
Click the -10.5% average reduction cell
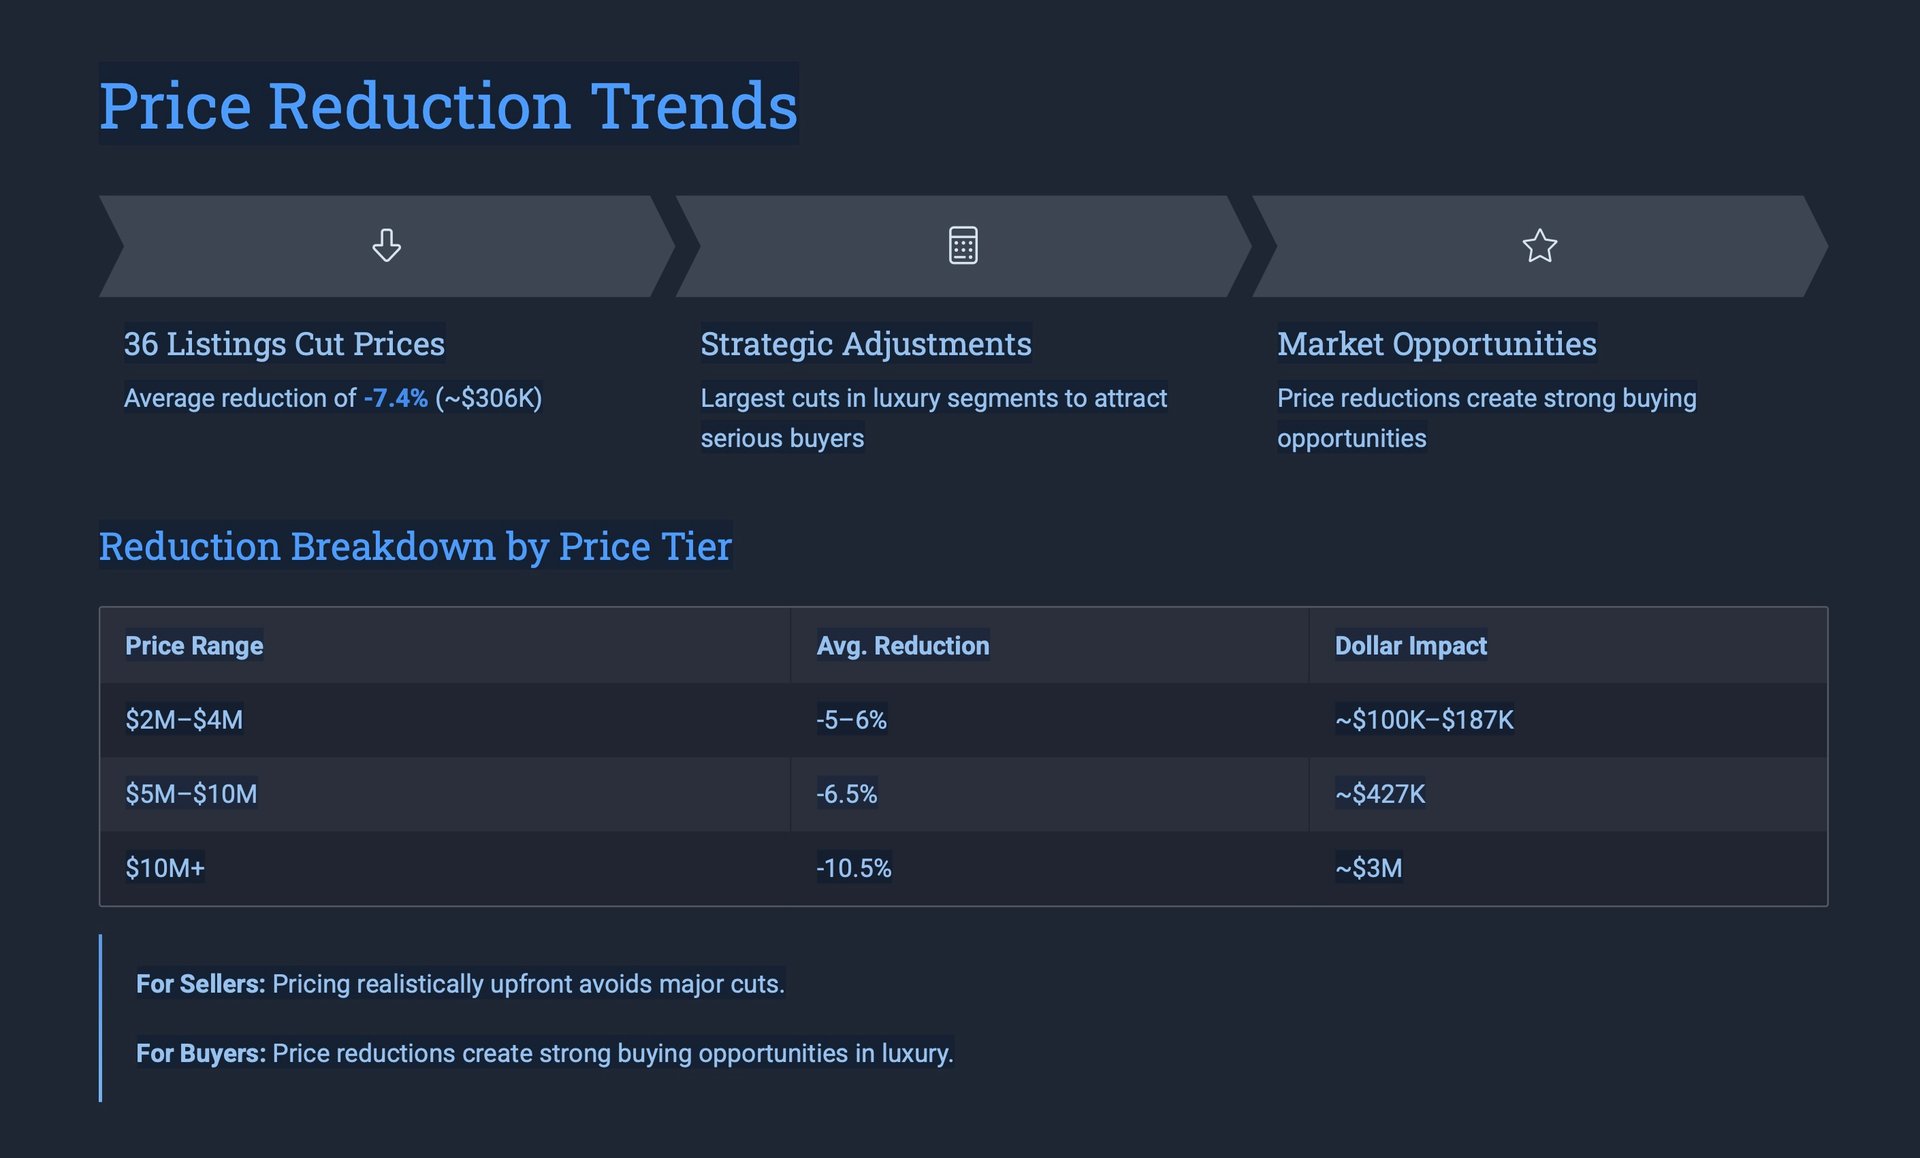(853, 868)
